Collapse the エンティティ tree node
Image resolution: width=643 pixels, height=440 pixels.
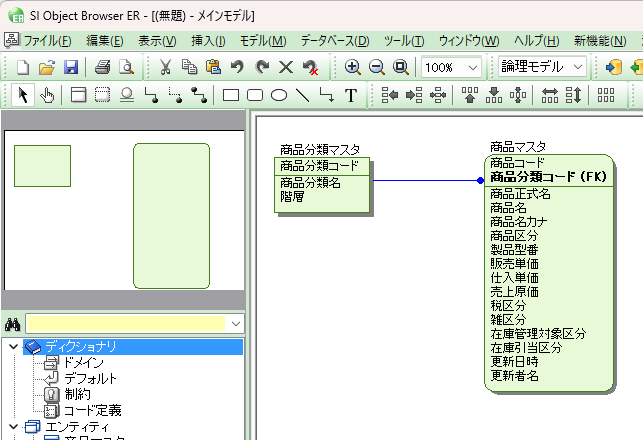pyautogui.click(x=13, y=427)
